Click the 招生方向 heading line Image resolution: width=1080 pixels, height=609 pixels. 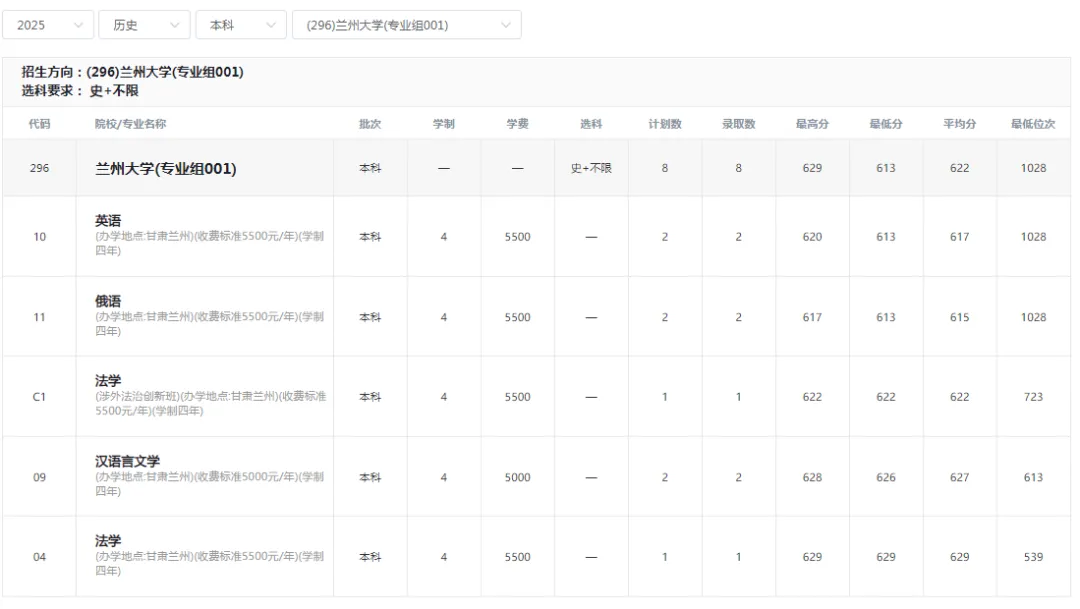tap(132, 72)
